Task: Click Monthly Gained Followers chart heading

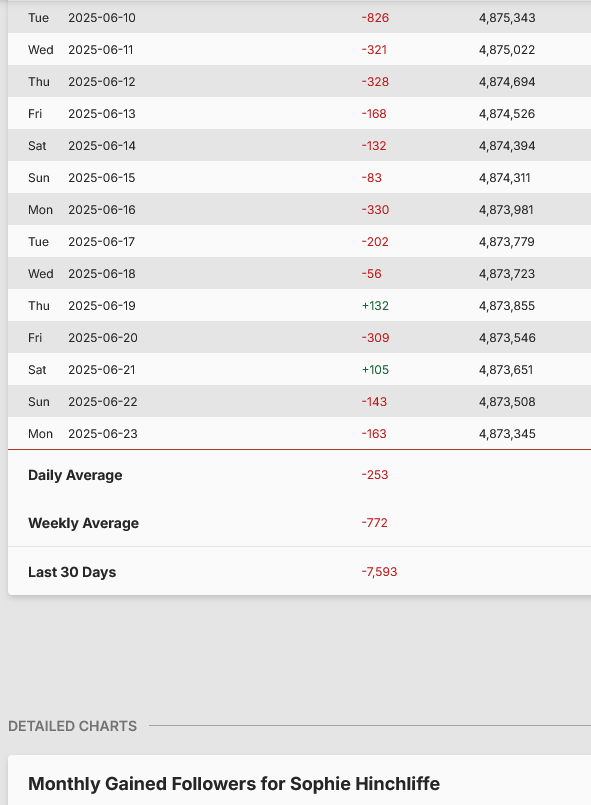Action: 234,784
